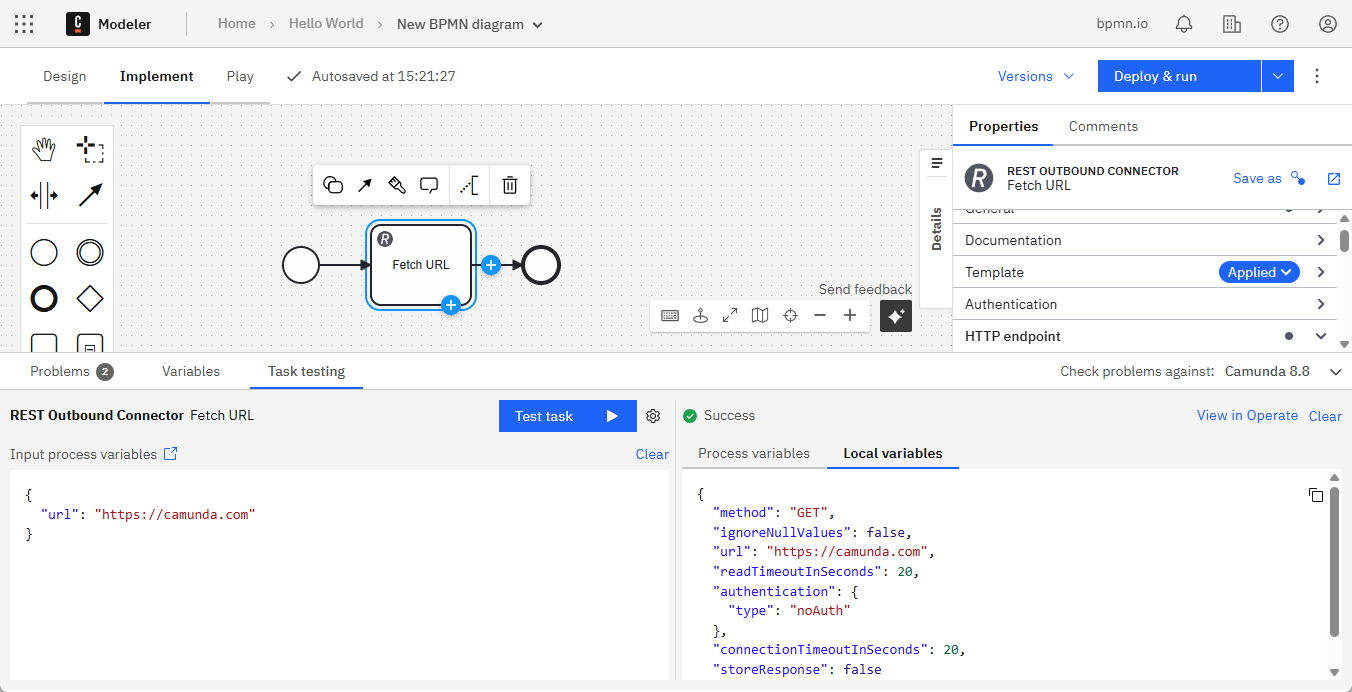Toggle keyboard shortcuts overlay in canvas controls
Screen dimensions: 1352x692
[669, 315]
